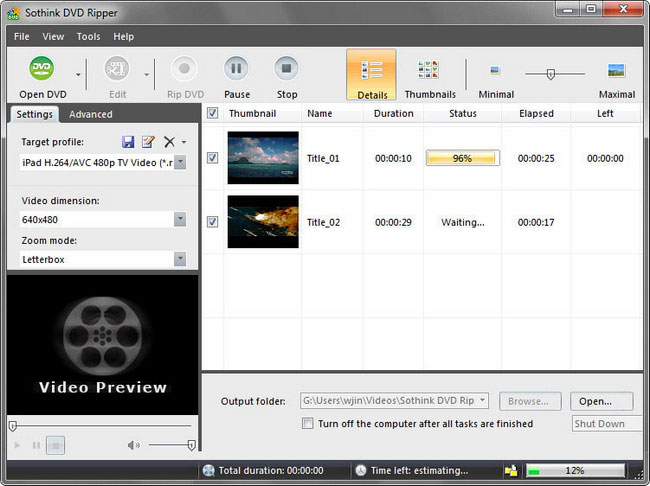
Task: Open the Shut Down action dropdown
Action: click(x=607, y=423)
